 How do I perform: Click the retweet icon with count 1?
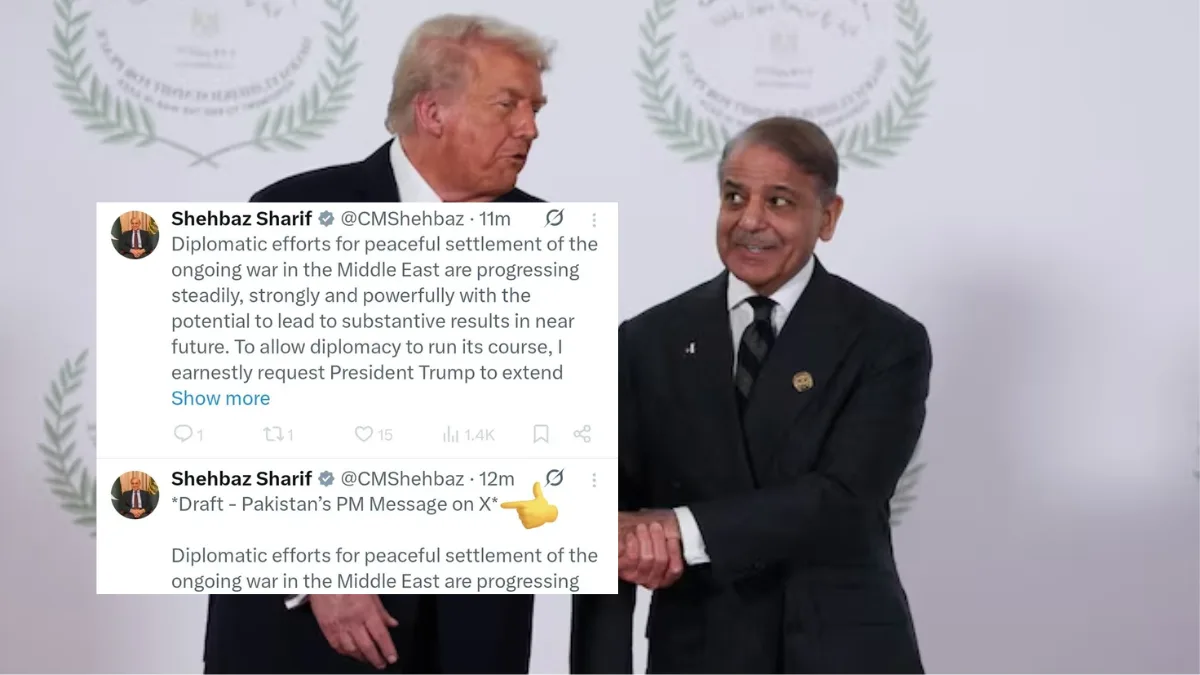(272, 434)
